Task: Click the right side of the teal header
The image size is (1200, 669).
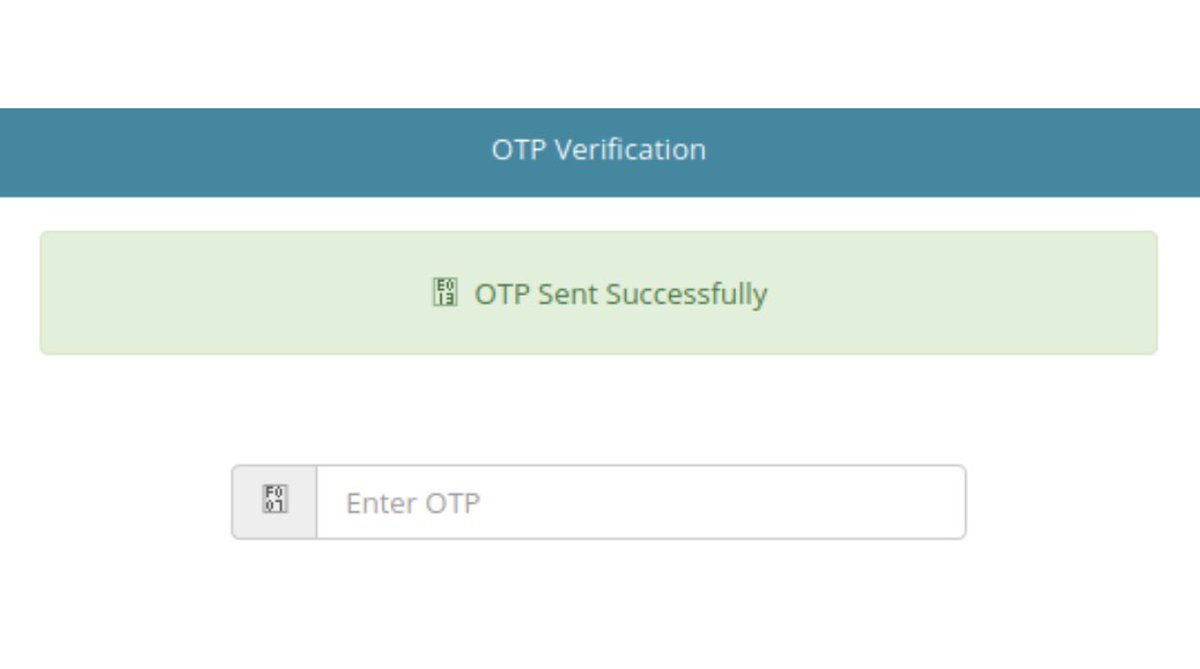Action: (1000, 152)
